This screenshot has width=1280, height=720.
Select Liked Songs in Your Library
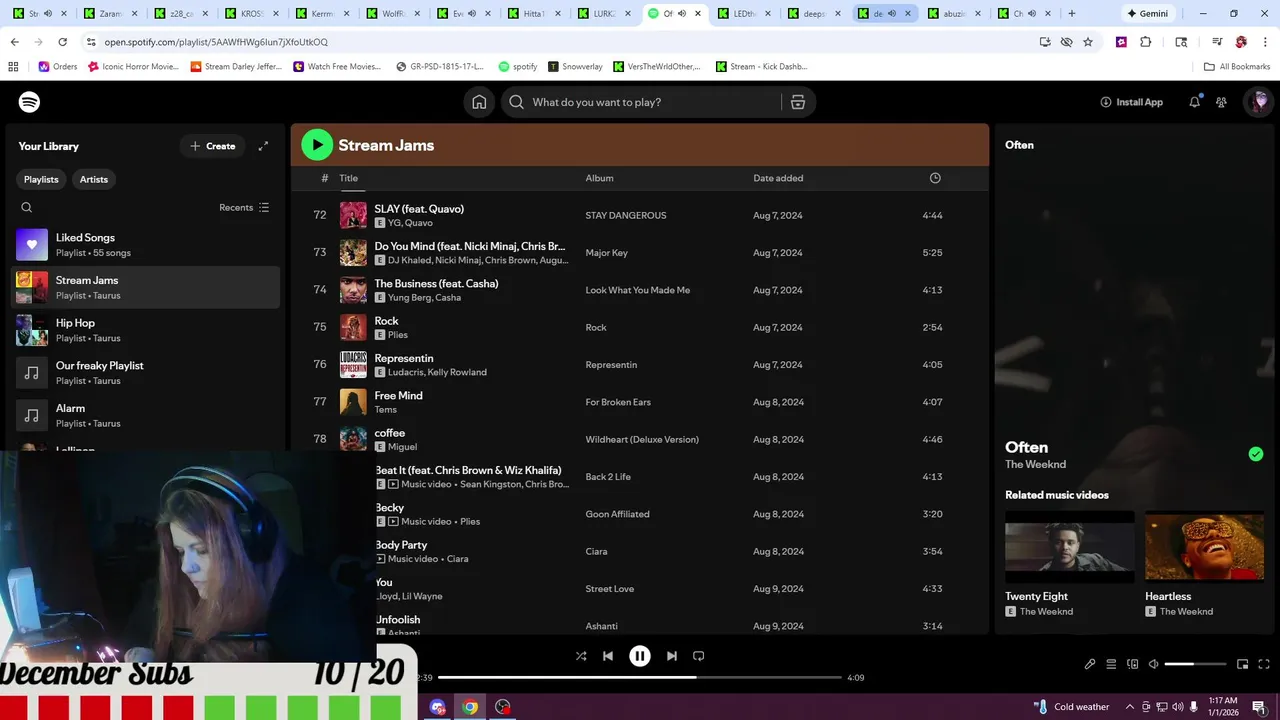click(146, 245)
